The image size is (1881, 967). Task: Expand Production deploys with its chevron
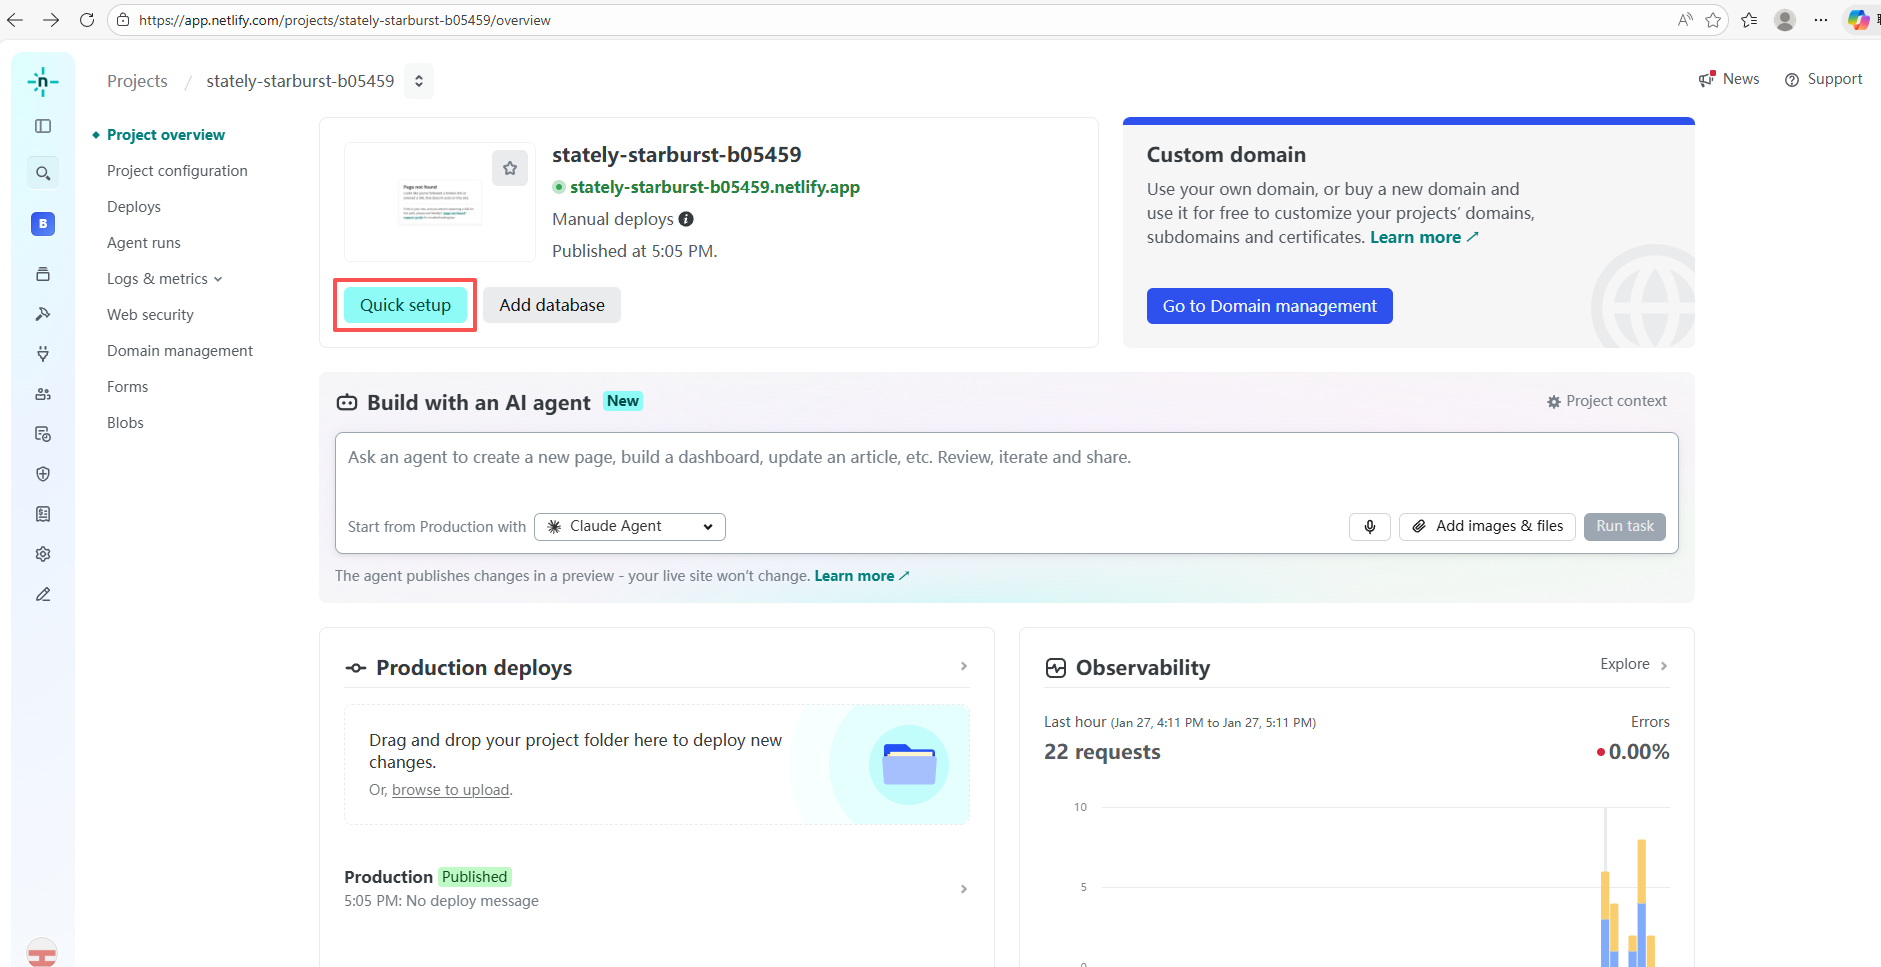click(x=964, y=666)
